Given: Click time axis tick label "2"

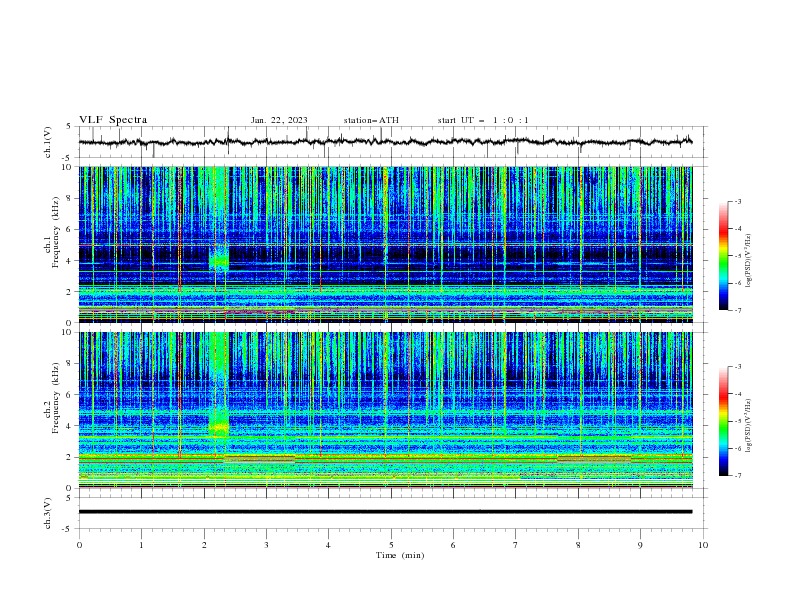Looking at the screenshot, I should [204, 545].
